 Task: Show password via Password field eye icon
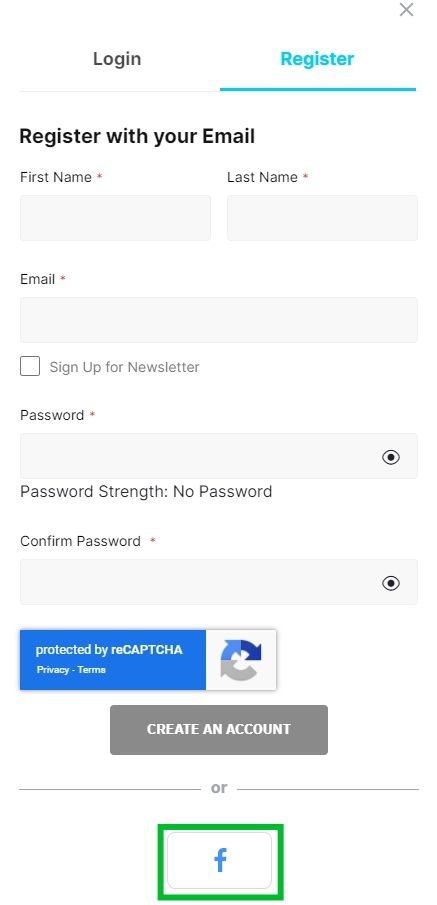pyautogui.click(x=391, y=457)
